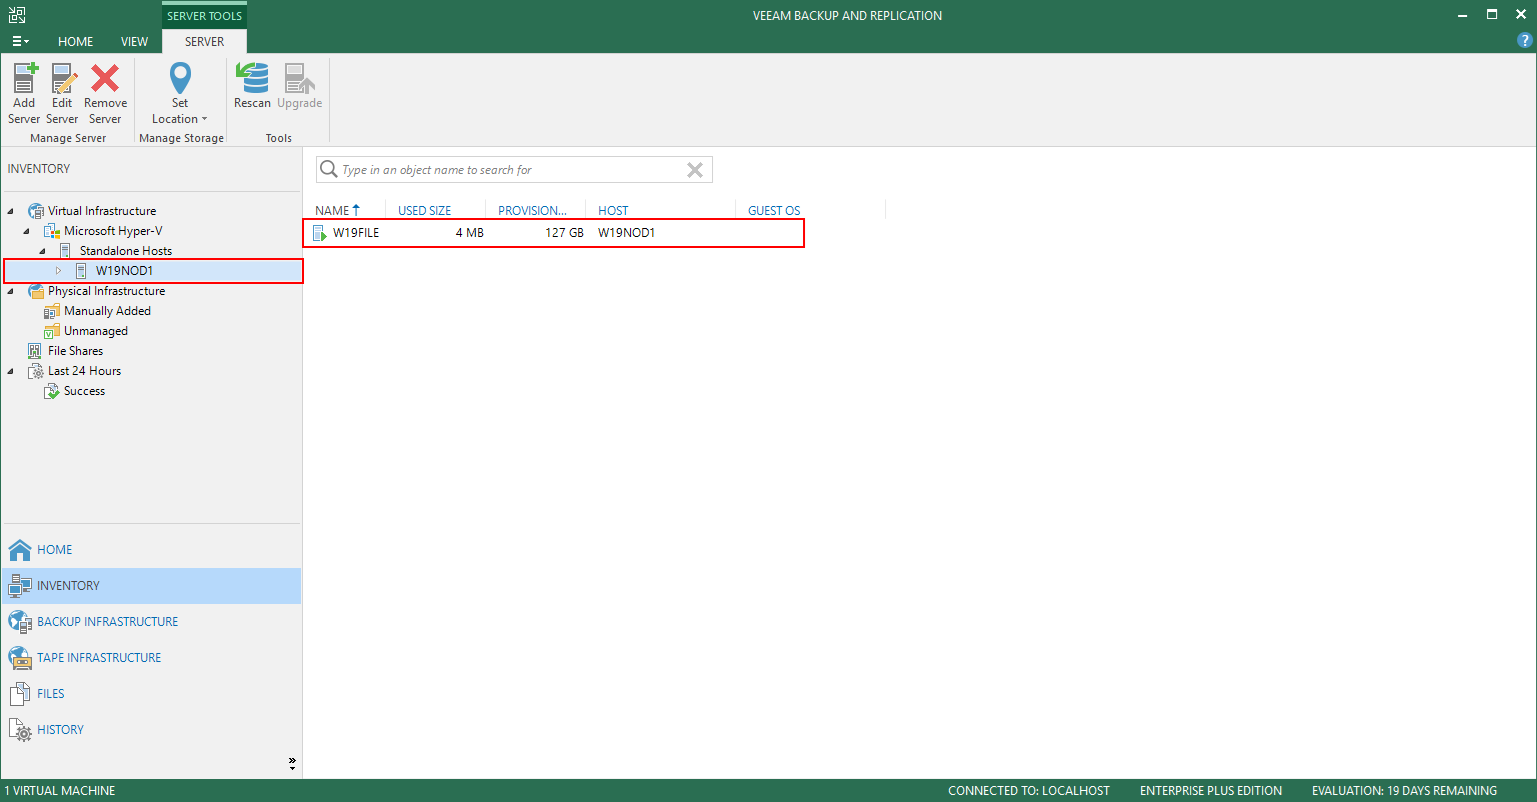Viewport: 1537px width, 802px height.
Task: Click the Physical Infrastructure folder icon
Action: pyautogui.click(x=36, y=291)
